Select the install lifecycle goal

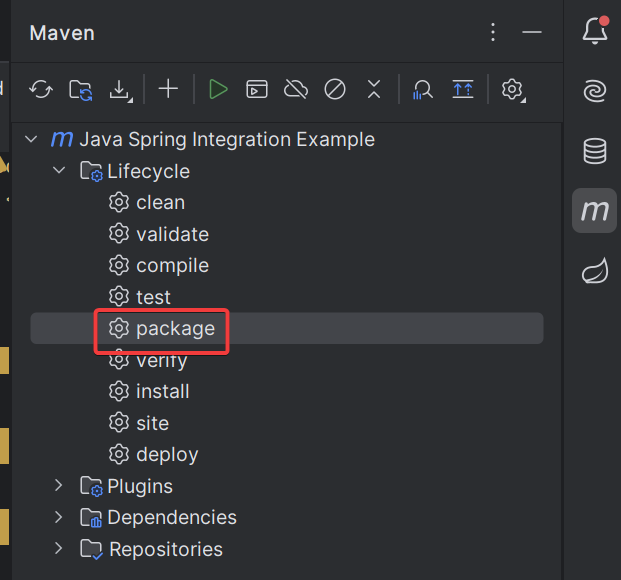click(162, 391)
